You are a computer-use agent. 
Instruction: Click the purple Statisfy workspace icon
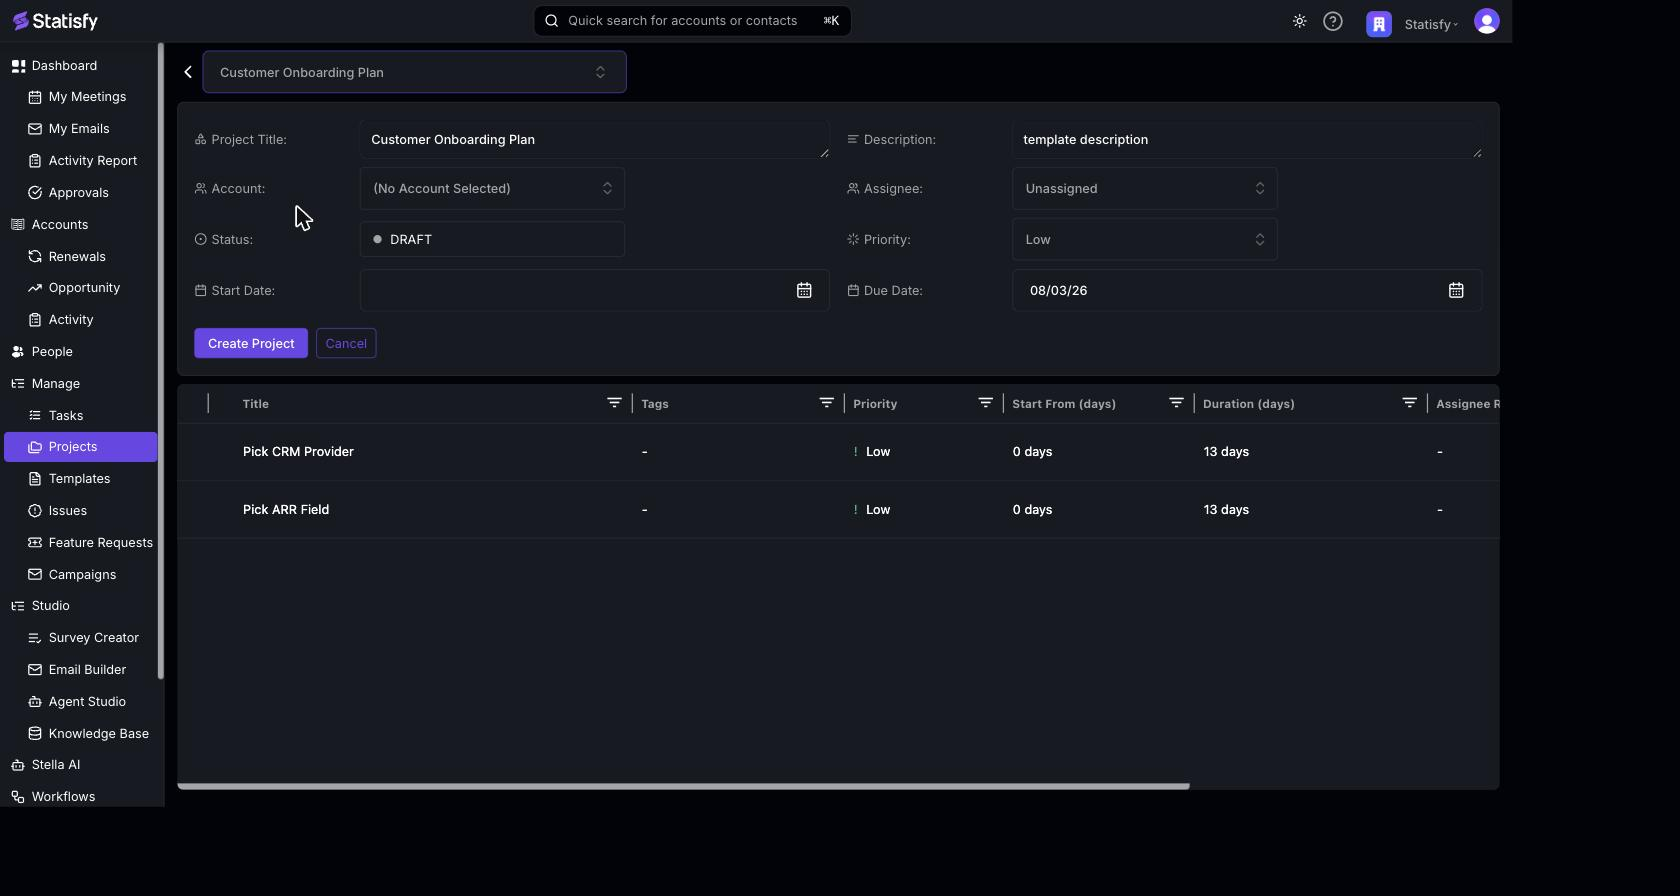1379,24
